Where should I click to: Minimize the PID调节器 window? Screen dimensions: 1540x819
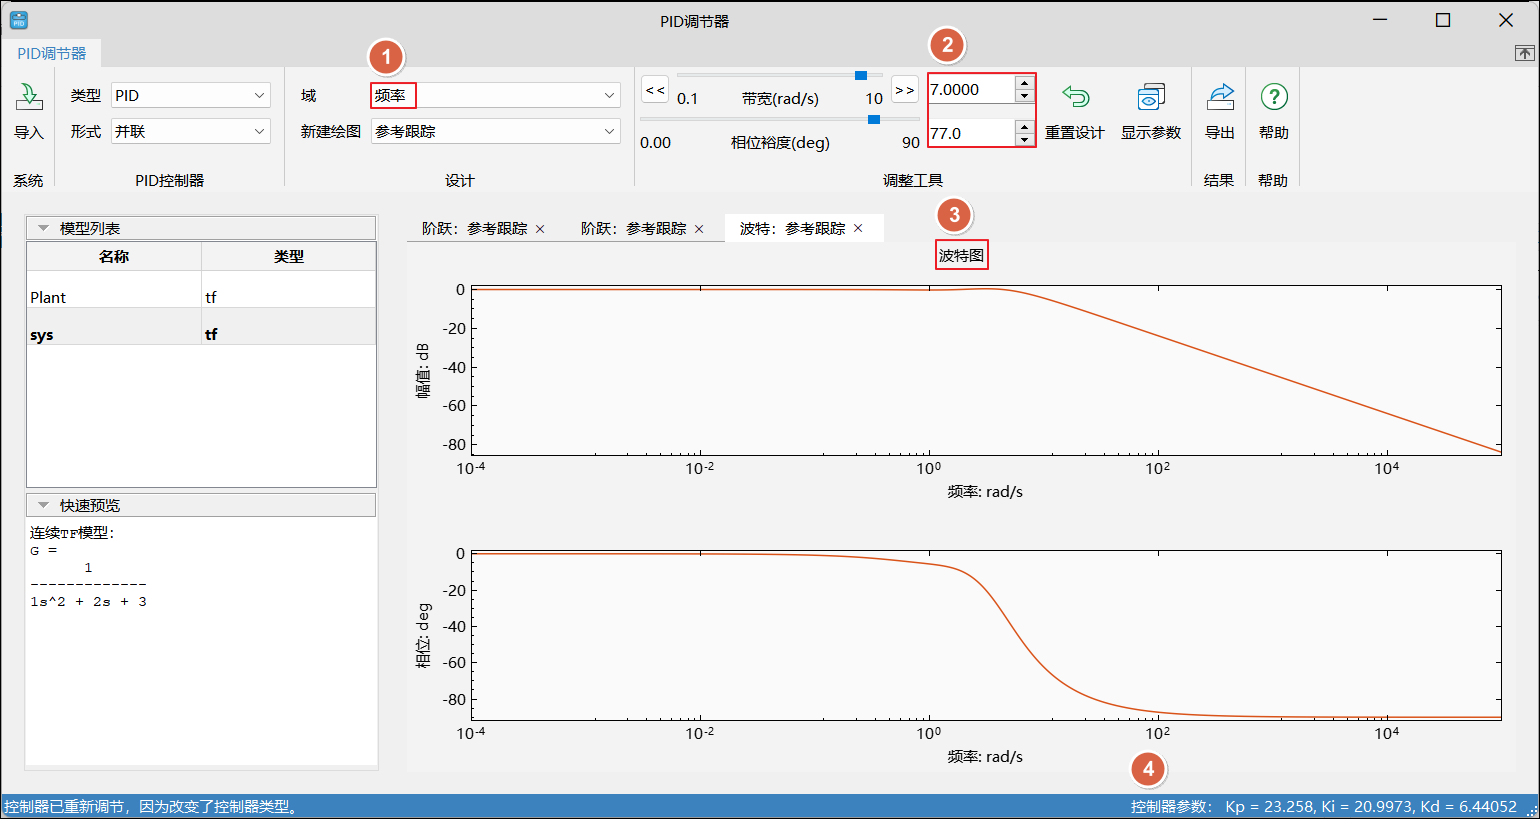pyautogui.click(x=1381, y=20)
